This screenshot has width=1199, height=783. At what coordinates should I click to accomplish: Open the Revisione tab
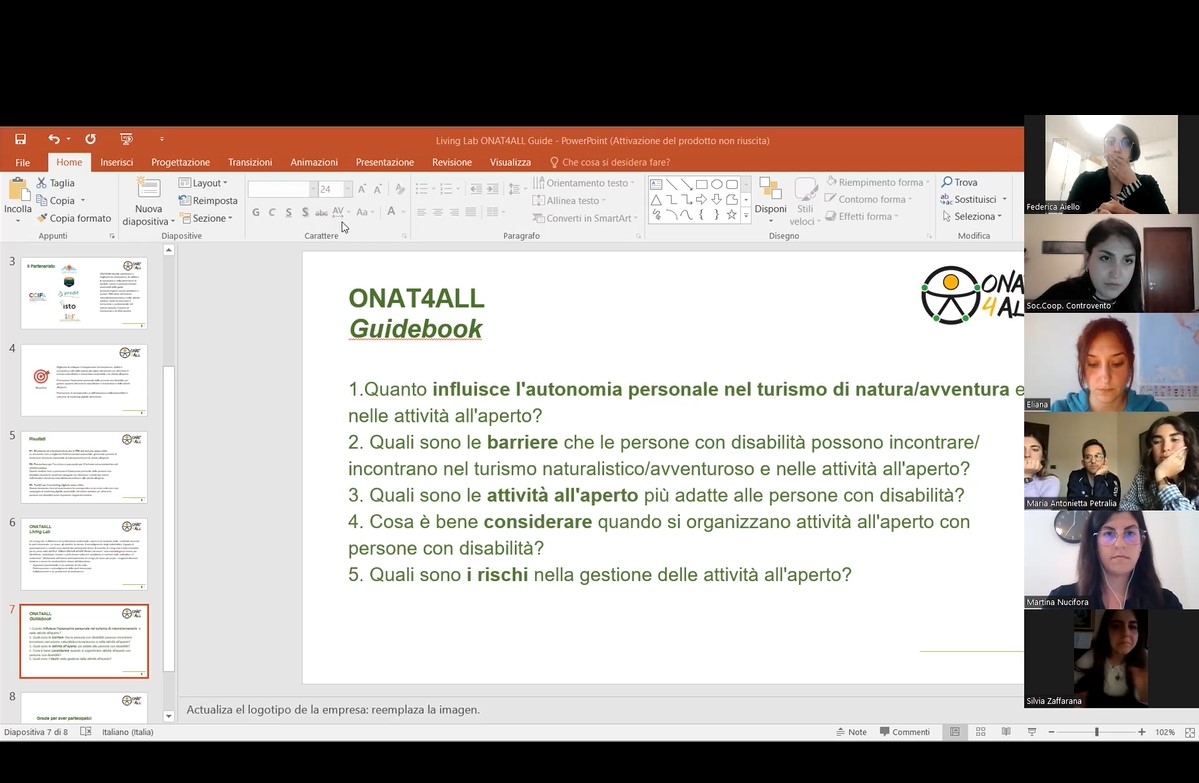click(x=452, y=162)
